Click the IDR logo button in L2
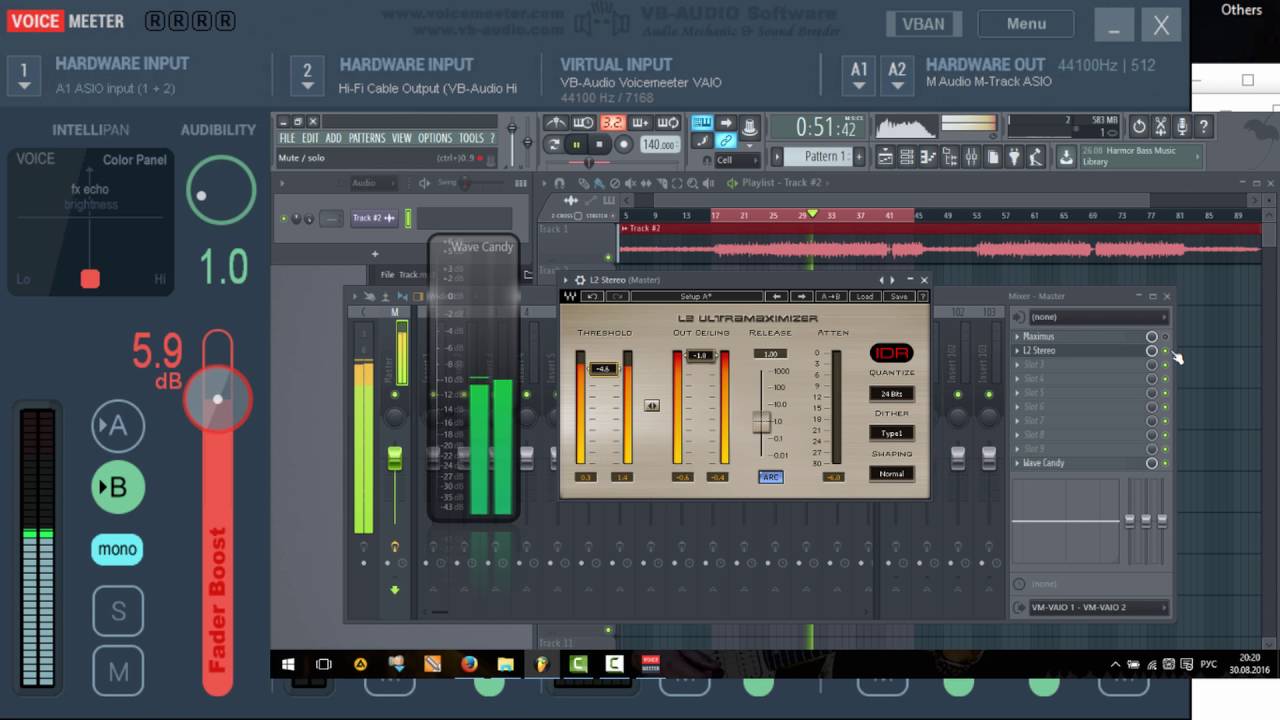This screenshot has height=720, width=1280. 891,354
